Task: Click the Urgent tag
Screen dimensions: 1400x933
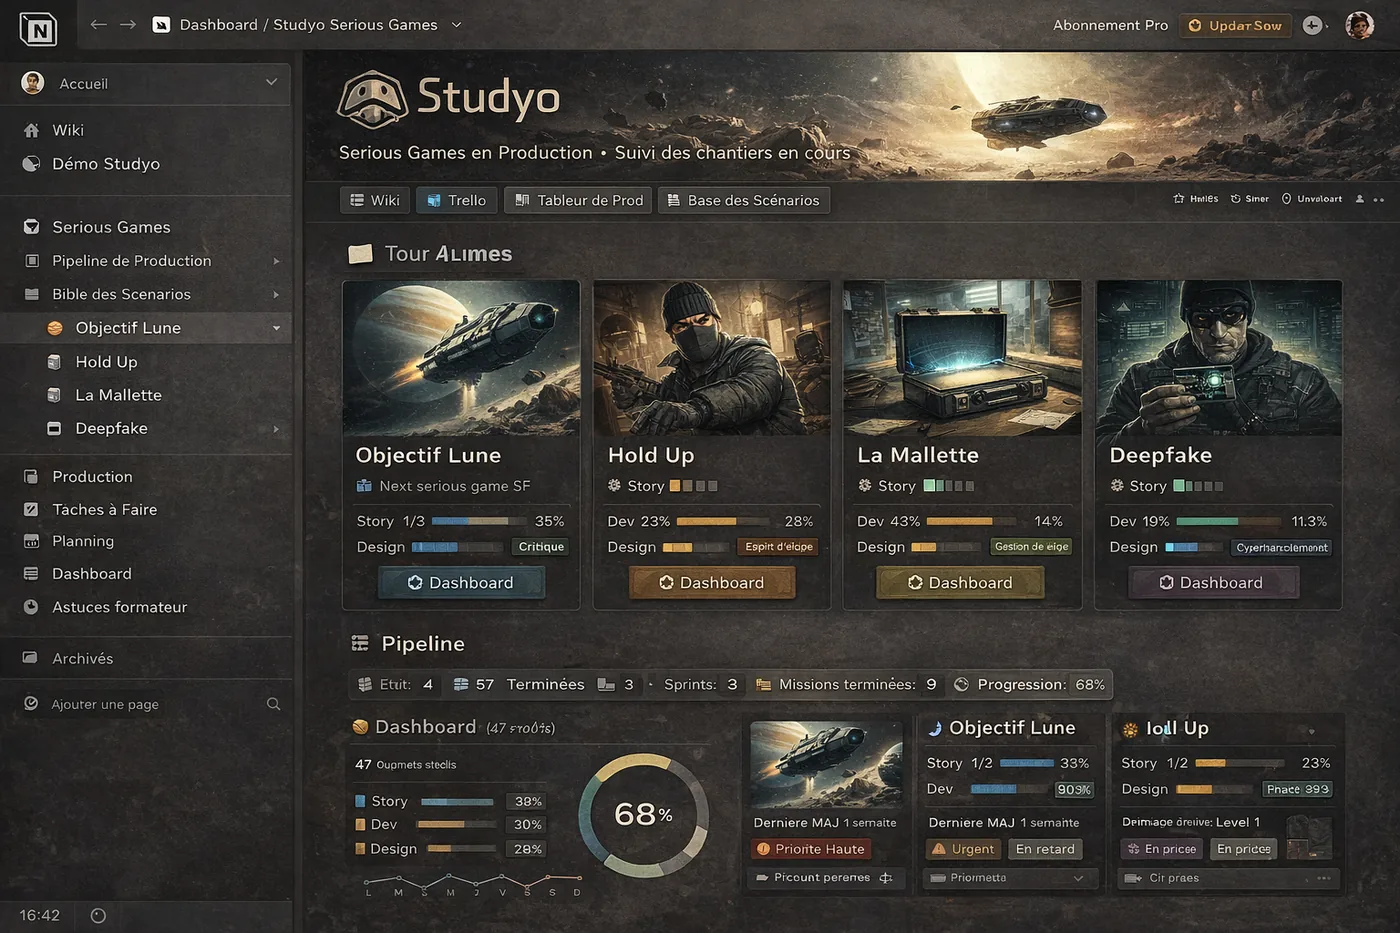Action: (x=963, y=849)
